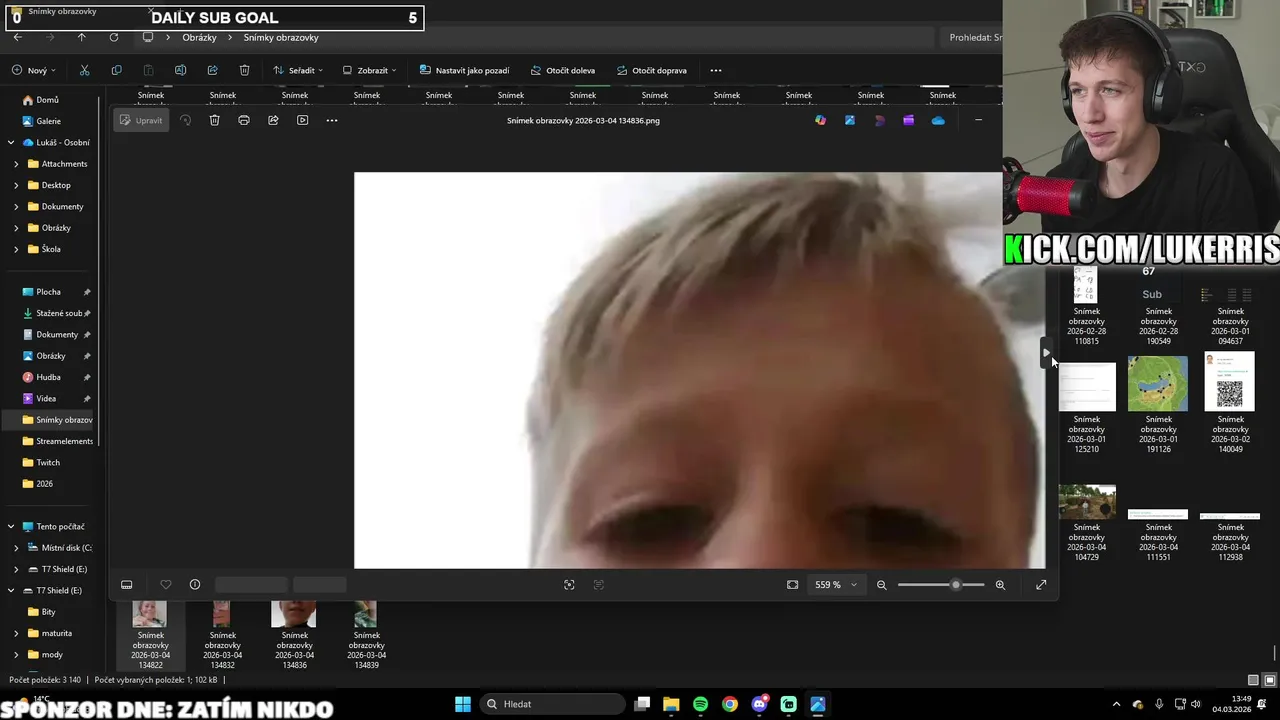Click the Hledat search box on taskbar

[550, 704]
